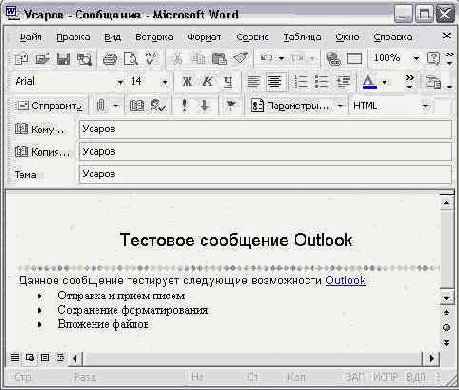Switch to web layout view
Screen dimensions: 459x390
[x=30, y=358]
